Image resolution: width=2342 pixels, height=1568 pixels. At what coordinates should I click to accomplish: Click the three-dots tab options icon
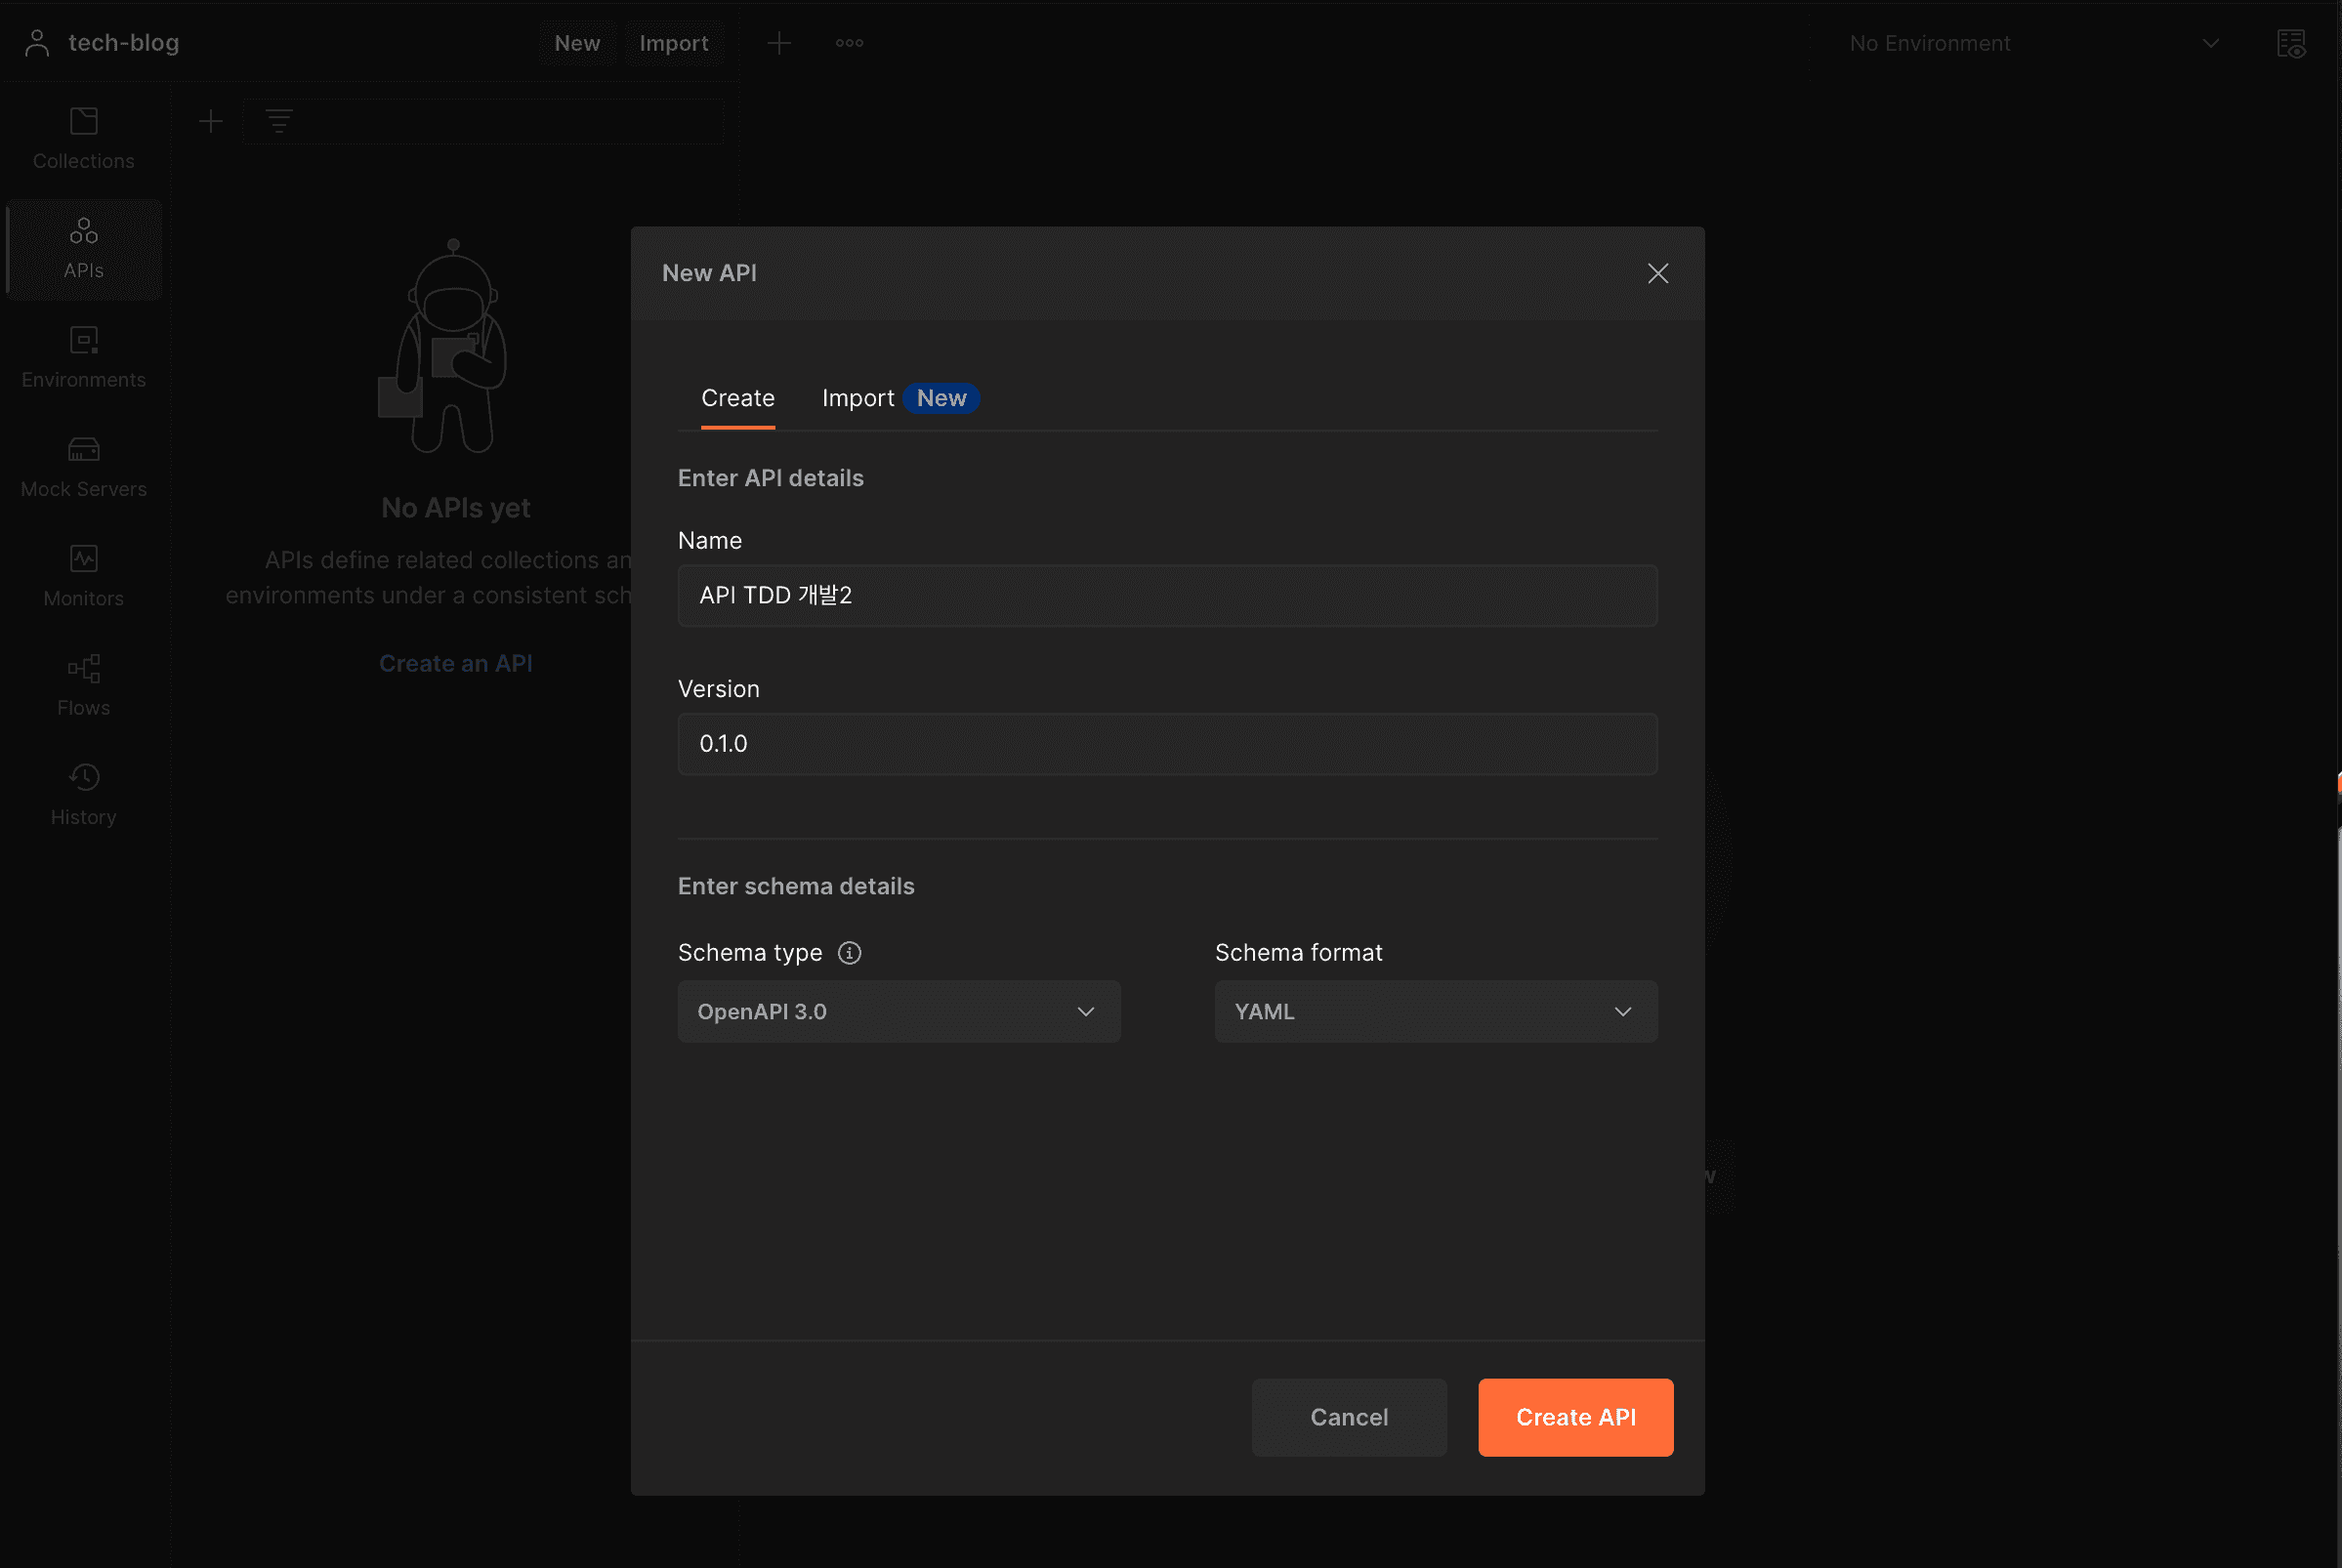click(849, 43)
